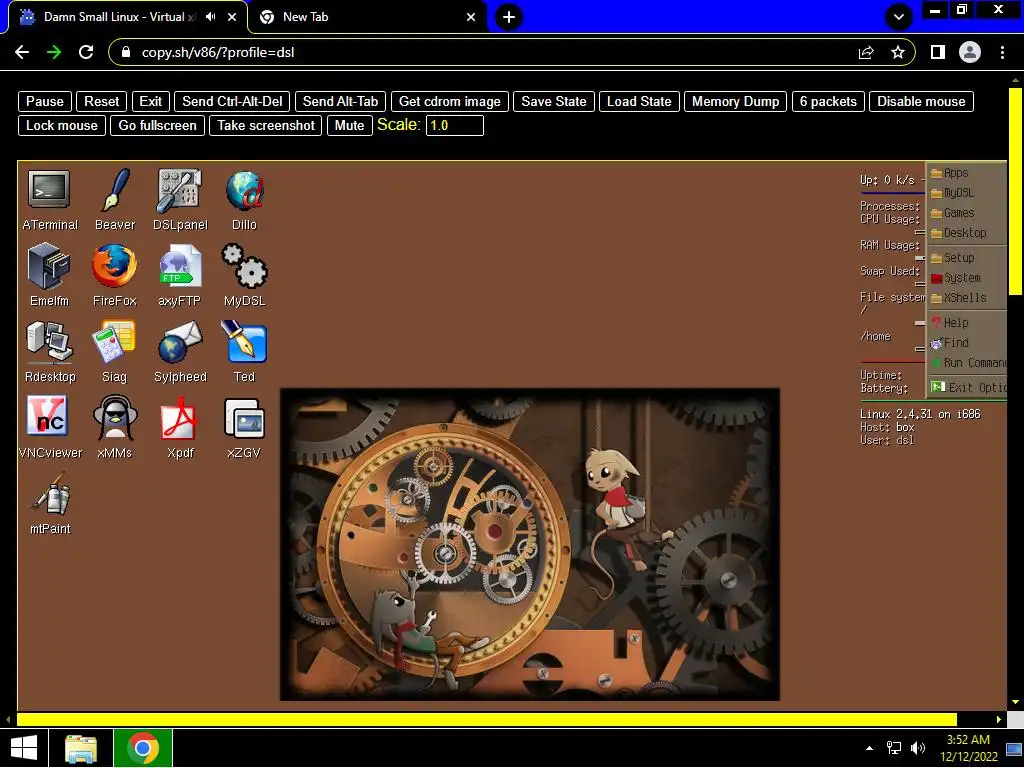The image size is (1024, 768).
Task: Reload the page
Action: coord(86,52)
